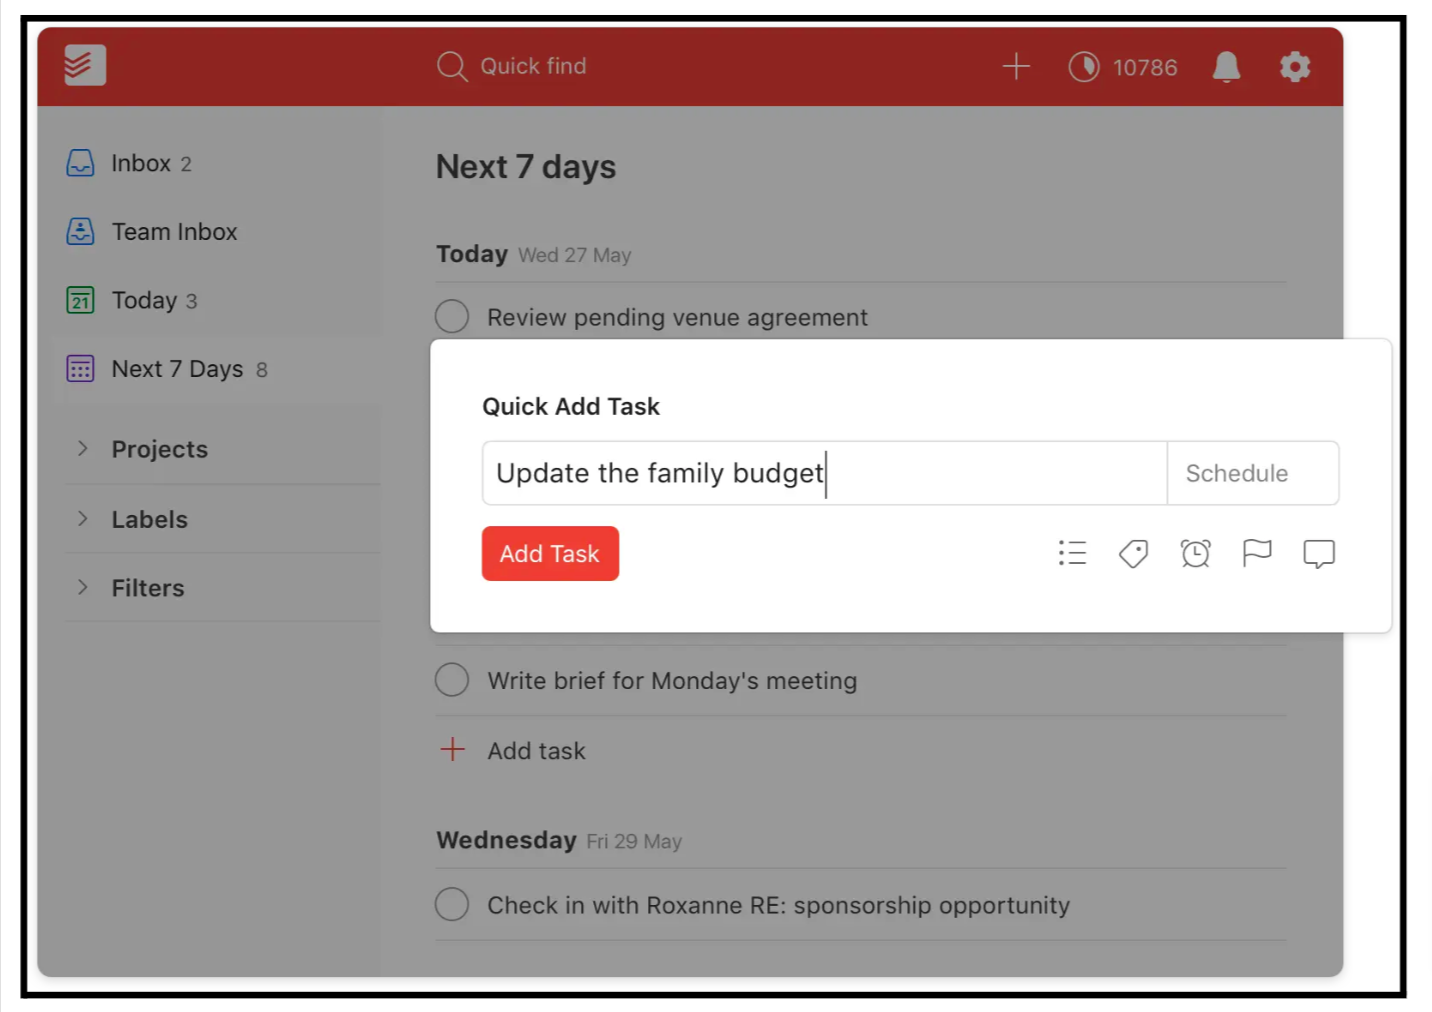1432x1012 pixels.
Task: Click the Quick find magnifier icon
Action: pyautogui.click(x=451, y=66)
